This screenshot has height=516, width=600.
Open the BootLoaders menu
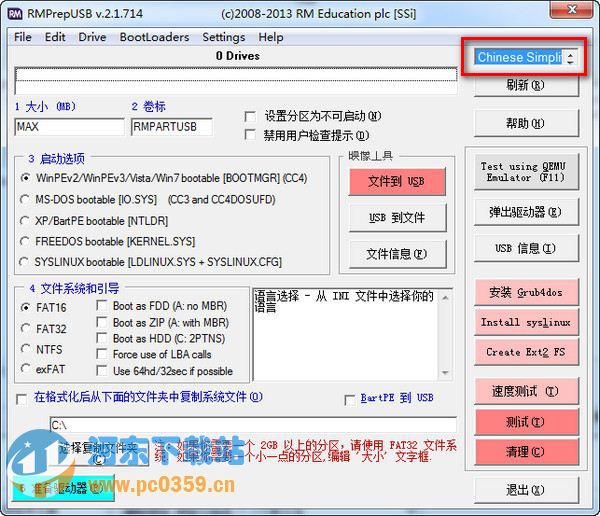(154, 37)
